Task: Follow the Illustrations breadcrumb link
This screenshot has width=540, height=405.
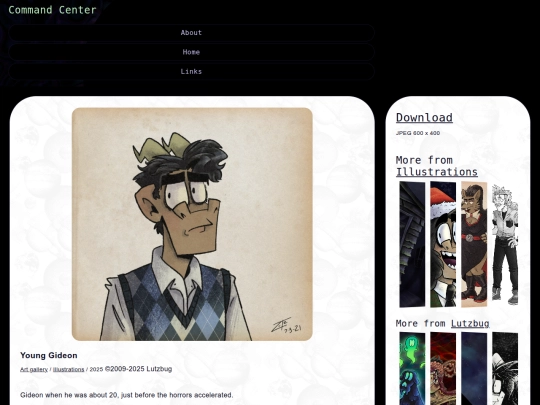Action: 69,369
